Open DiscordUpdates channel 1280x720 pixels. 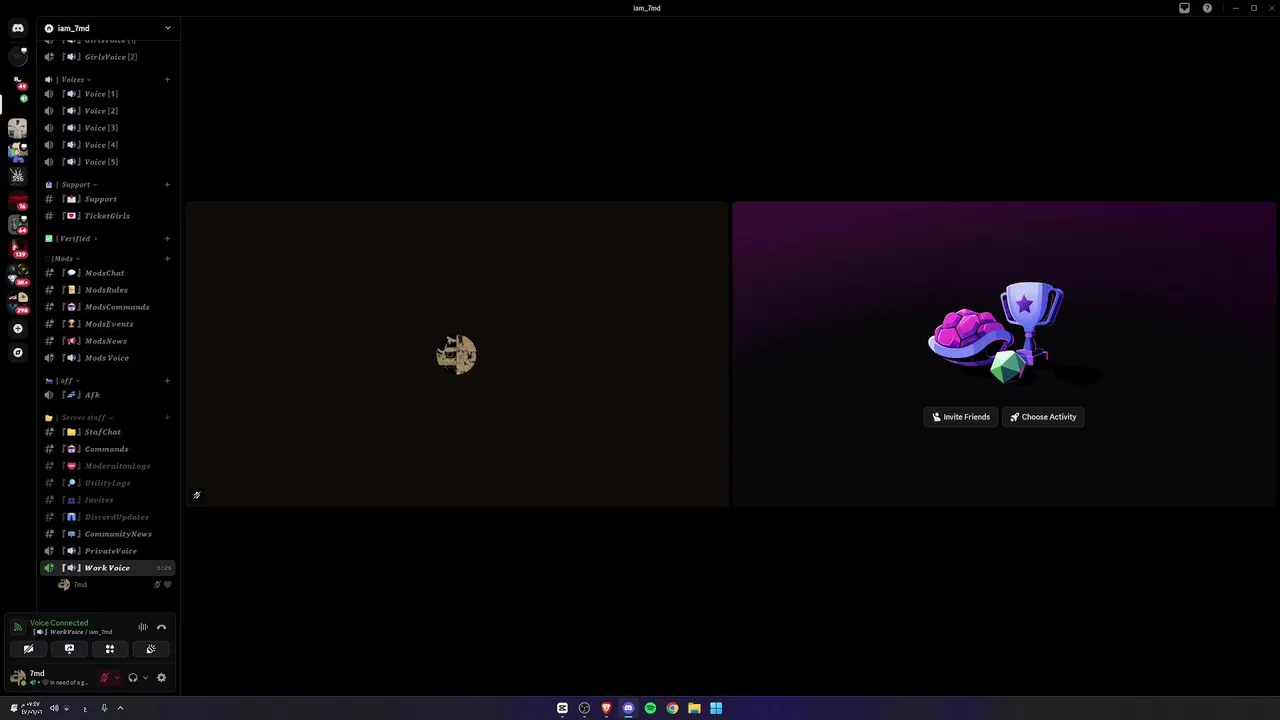(108, 517)
